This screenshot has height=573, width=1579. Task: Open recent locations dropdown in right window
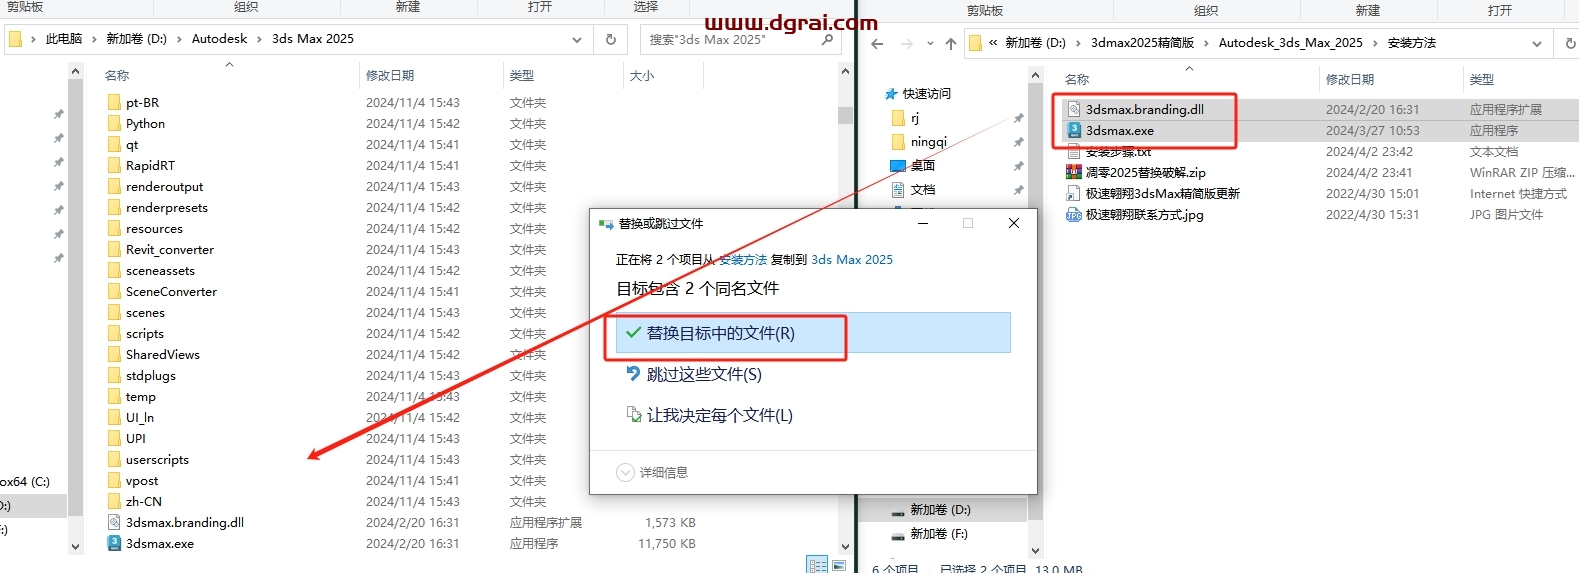[930, 43]
